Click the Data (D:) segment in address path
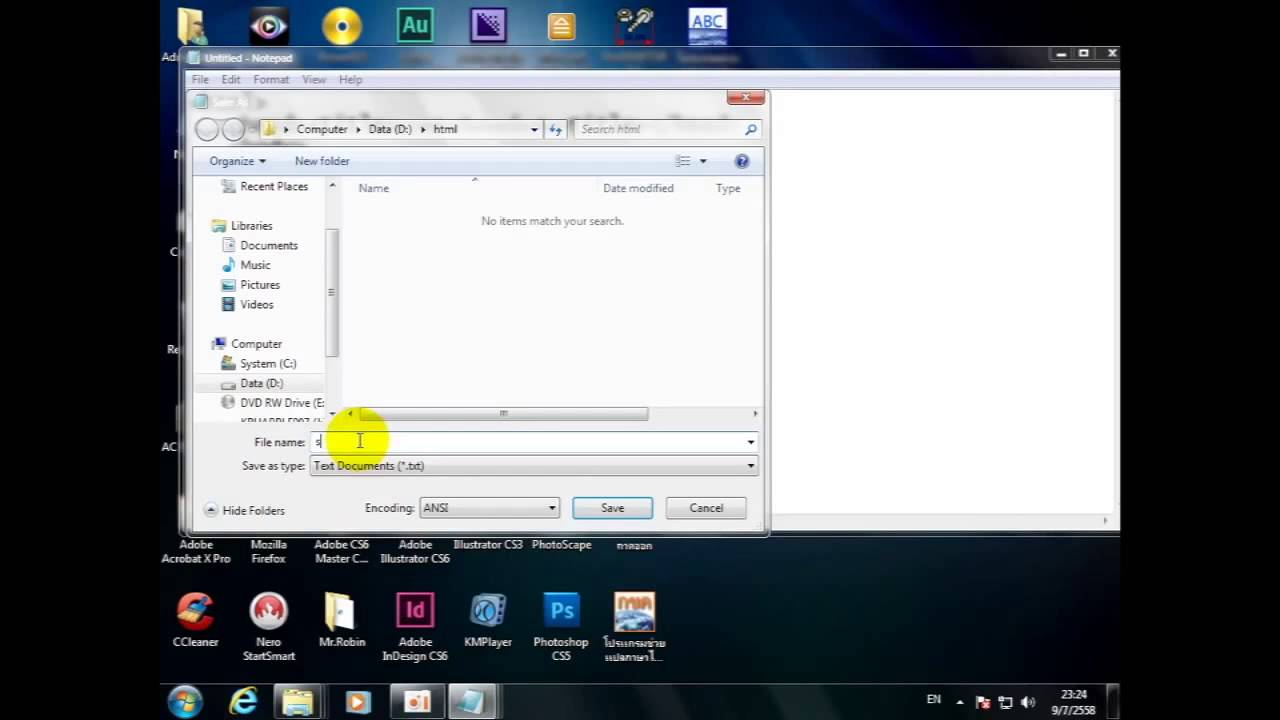This screenshot has width=1280, height=720. pyautogui.click(x=390, y=129)
